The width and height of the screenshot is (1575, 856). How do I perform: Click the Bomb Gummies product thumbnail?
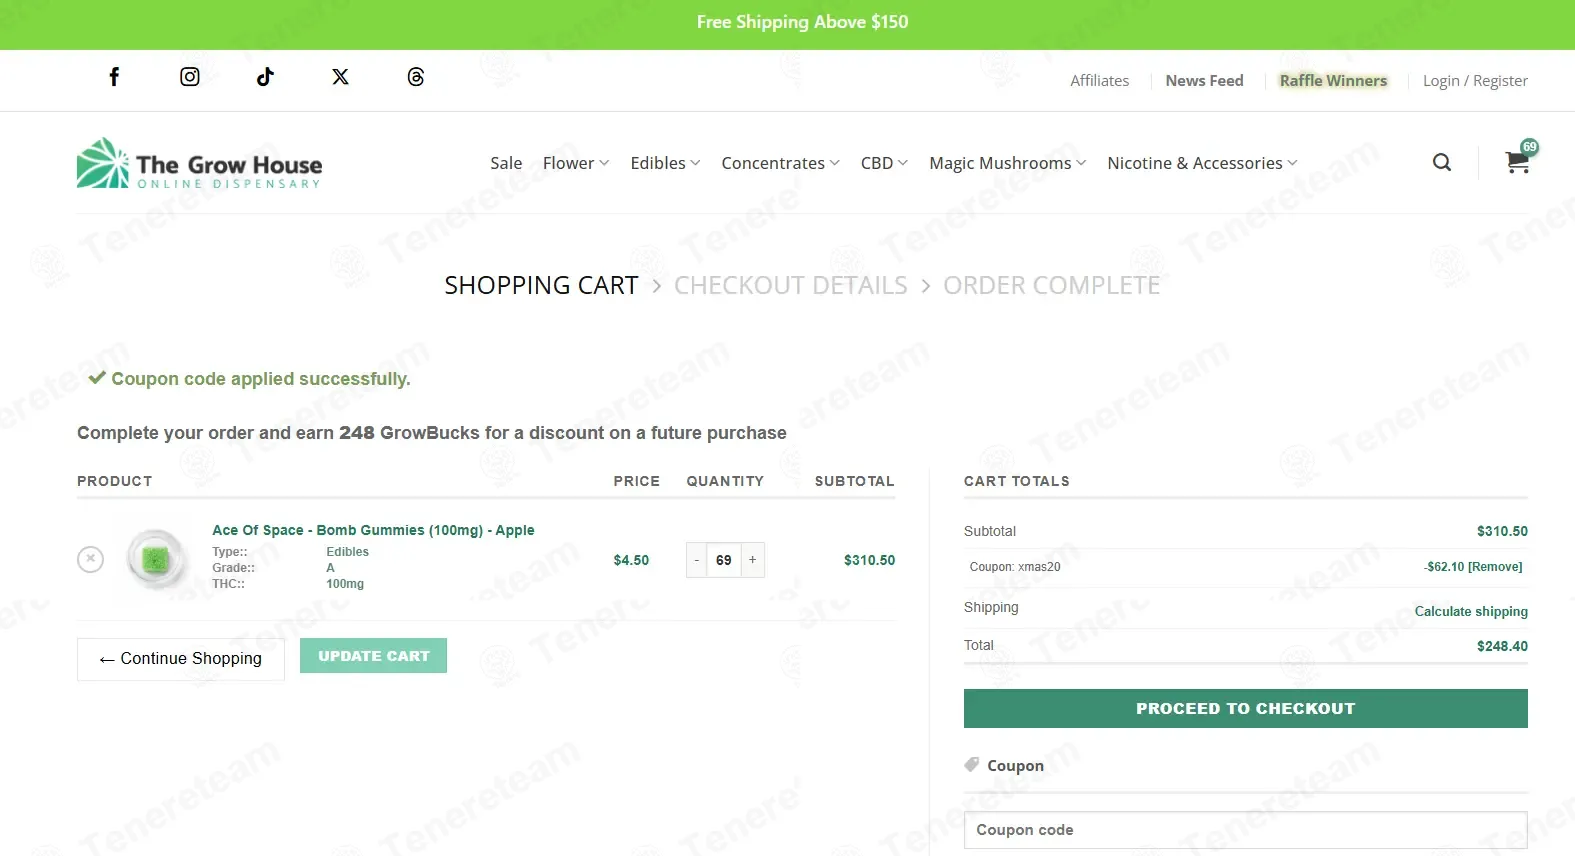click(x=156, y=559)
